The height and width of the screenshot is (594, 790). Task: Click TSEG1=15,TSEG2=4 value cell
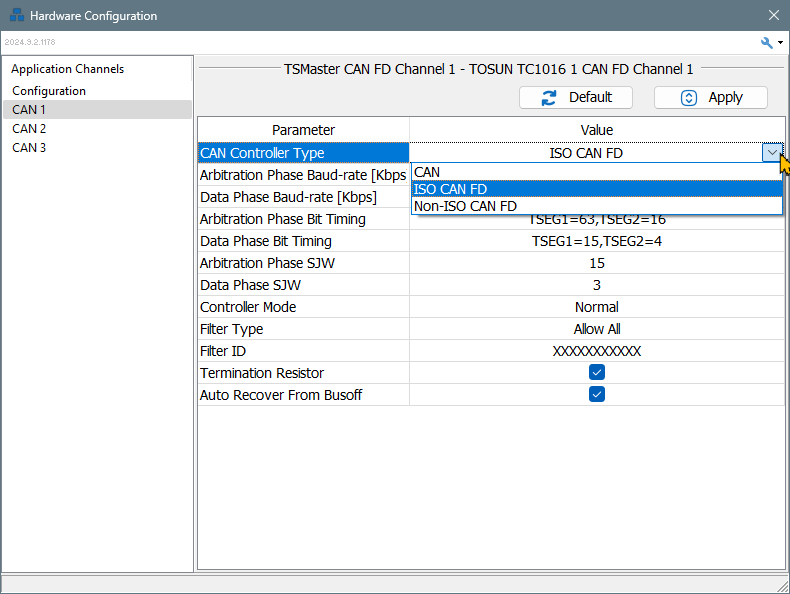point(597,241)
